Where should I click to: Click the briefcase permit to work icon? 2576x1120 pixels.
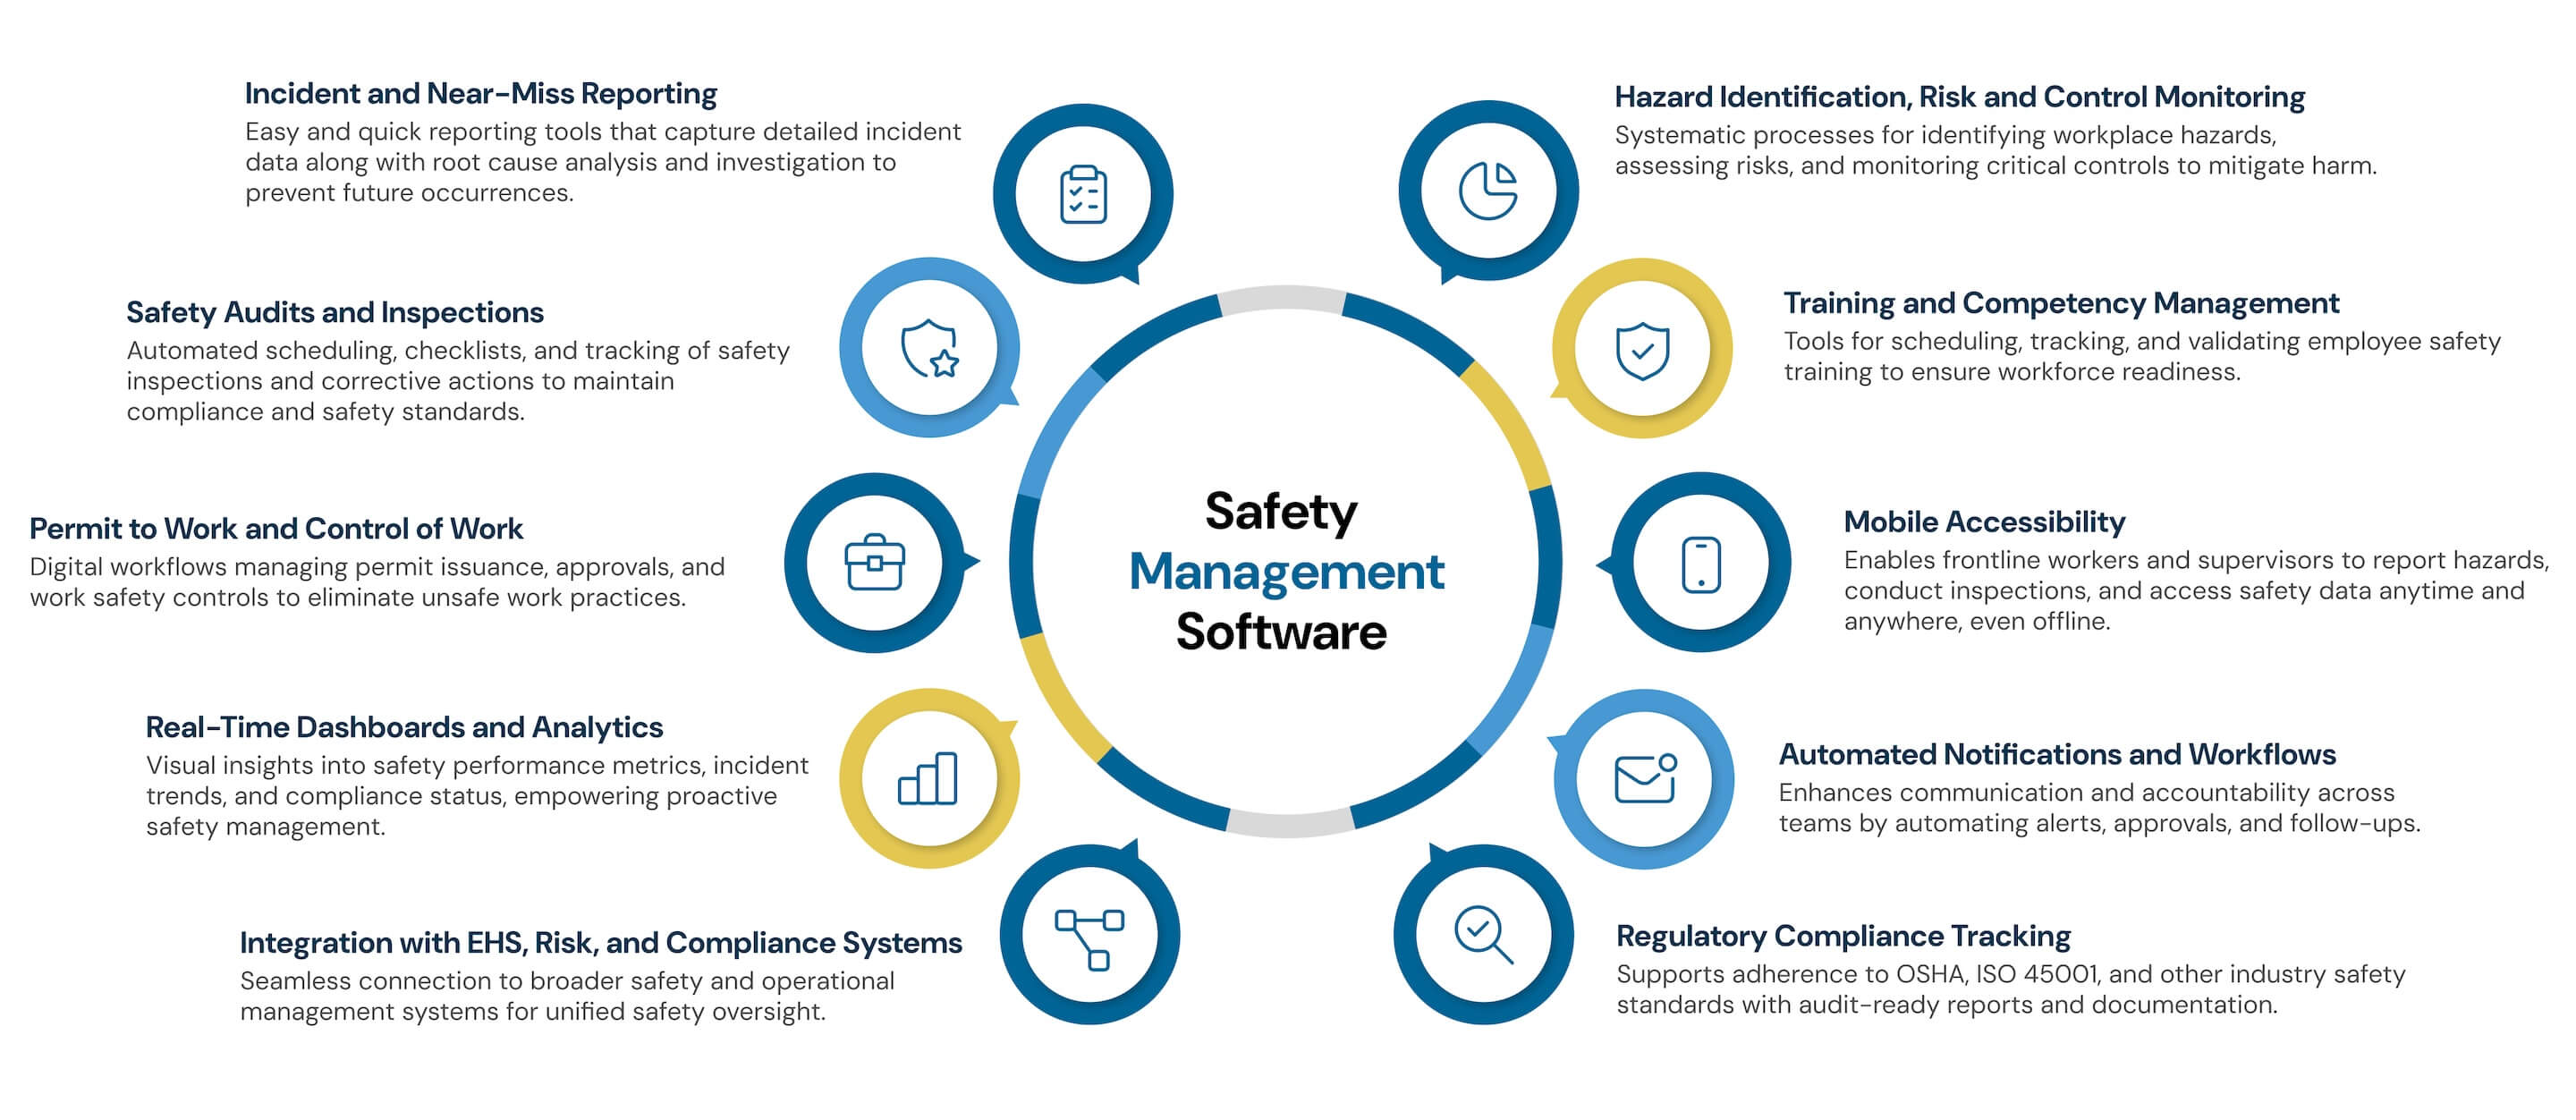tap(875, 563)
